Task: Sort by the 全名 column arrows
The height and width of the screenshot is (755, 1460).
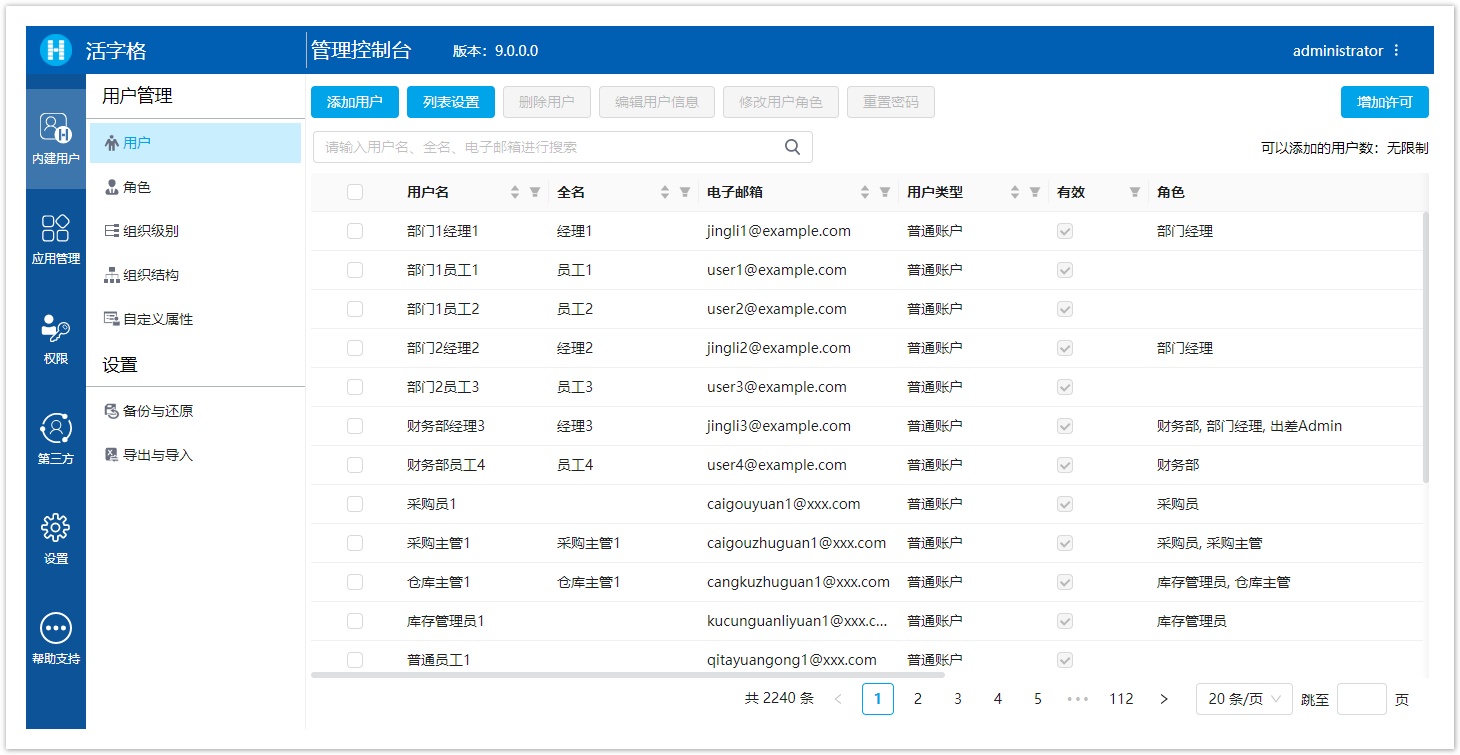Action: coord(665,192)
